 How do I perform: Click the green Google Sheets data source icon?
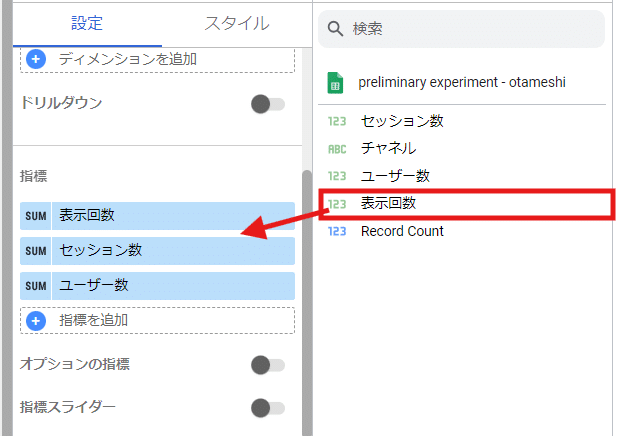point(335,83)
